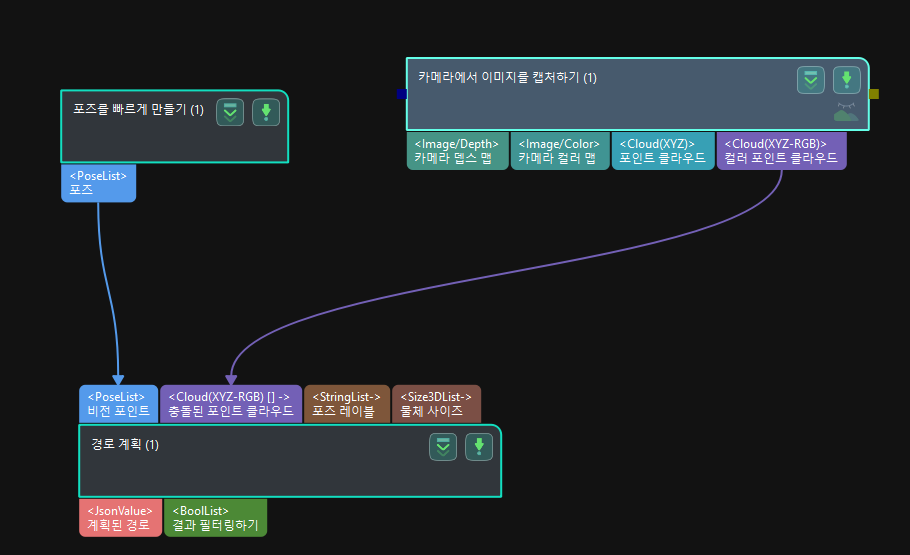The height and width of the screenshot is (555, 910).
Task: Run the 포즈를 빠르게 만들기 step via down-arrow icon
Action: (x=266, y=112)
